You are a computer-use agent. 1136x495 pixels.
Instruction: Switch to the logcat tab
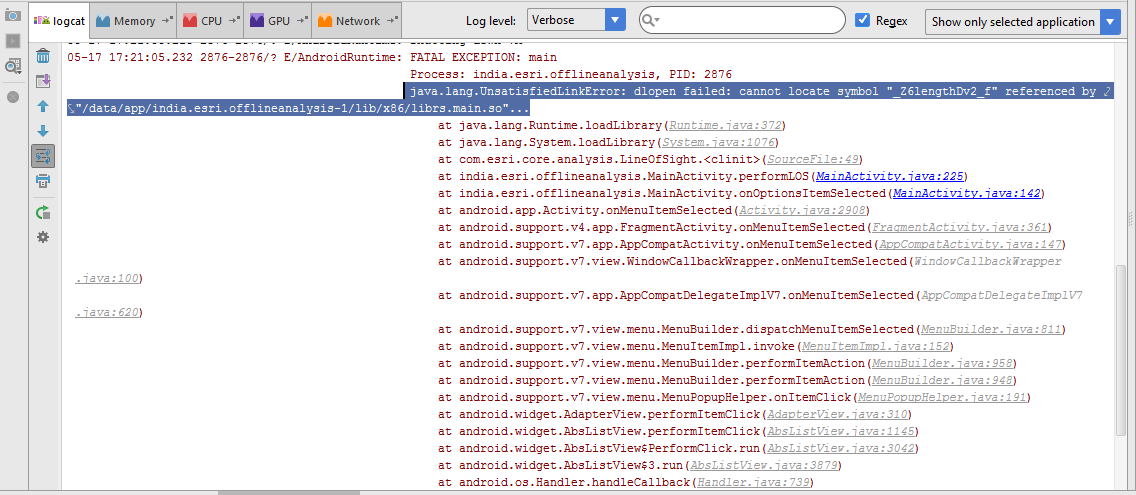(59, 21)
